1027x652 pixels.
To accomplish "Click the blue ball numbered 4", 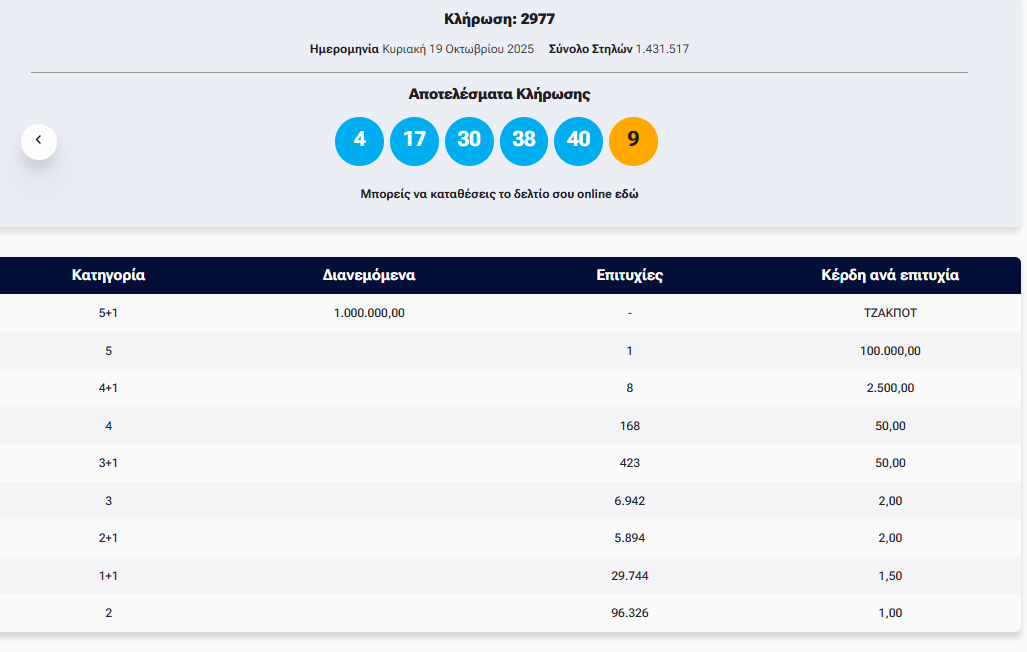I will (360, 141).
